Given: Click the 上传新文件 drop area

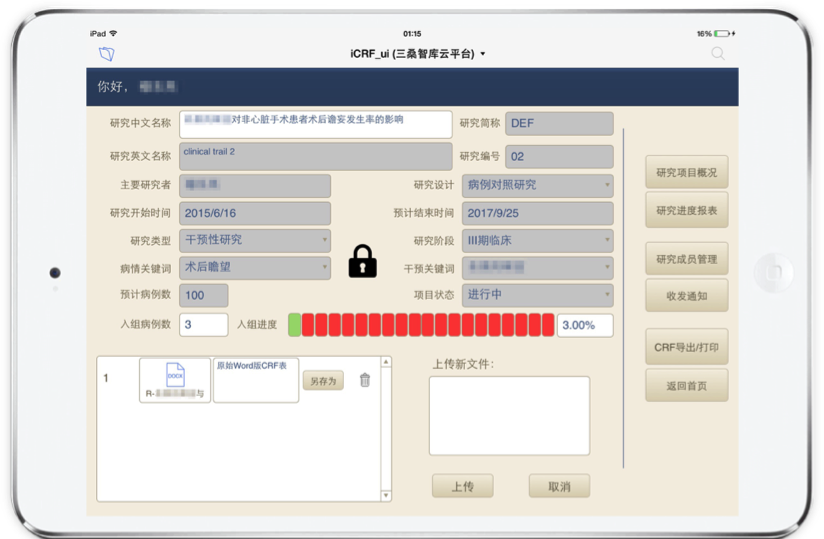Looking at the screenshot, I should click(509, 415).
